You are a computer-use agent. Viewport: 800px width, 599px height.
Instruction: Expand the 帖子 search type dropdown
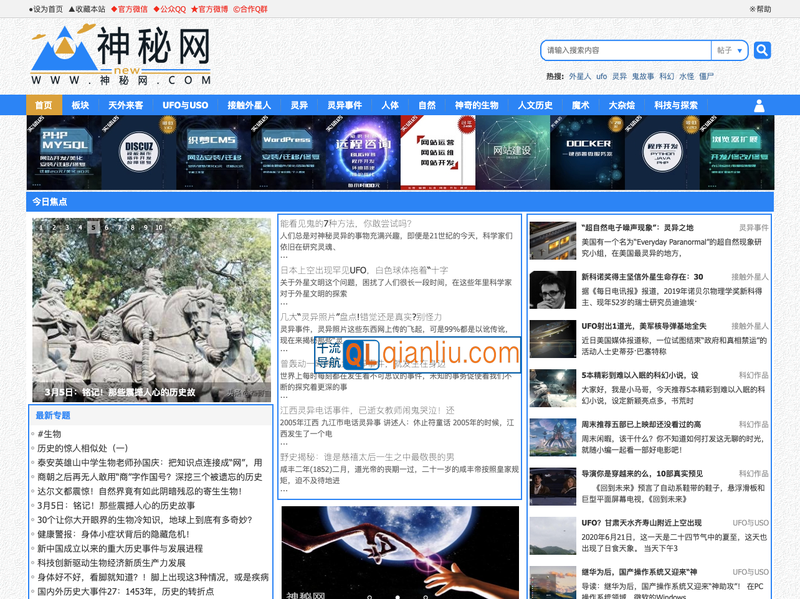pyautogui.click(x=730, y=50)
